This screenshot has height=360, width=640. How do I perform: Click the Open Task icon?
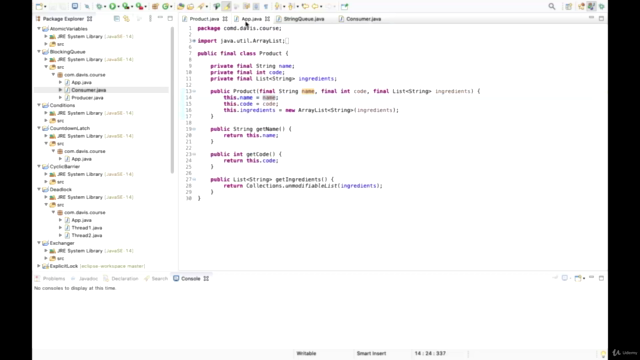(191, 7)
